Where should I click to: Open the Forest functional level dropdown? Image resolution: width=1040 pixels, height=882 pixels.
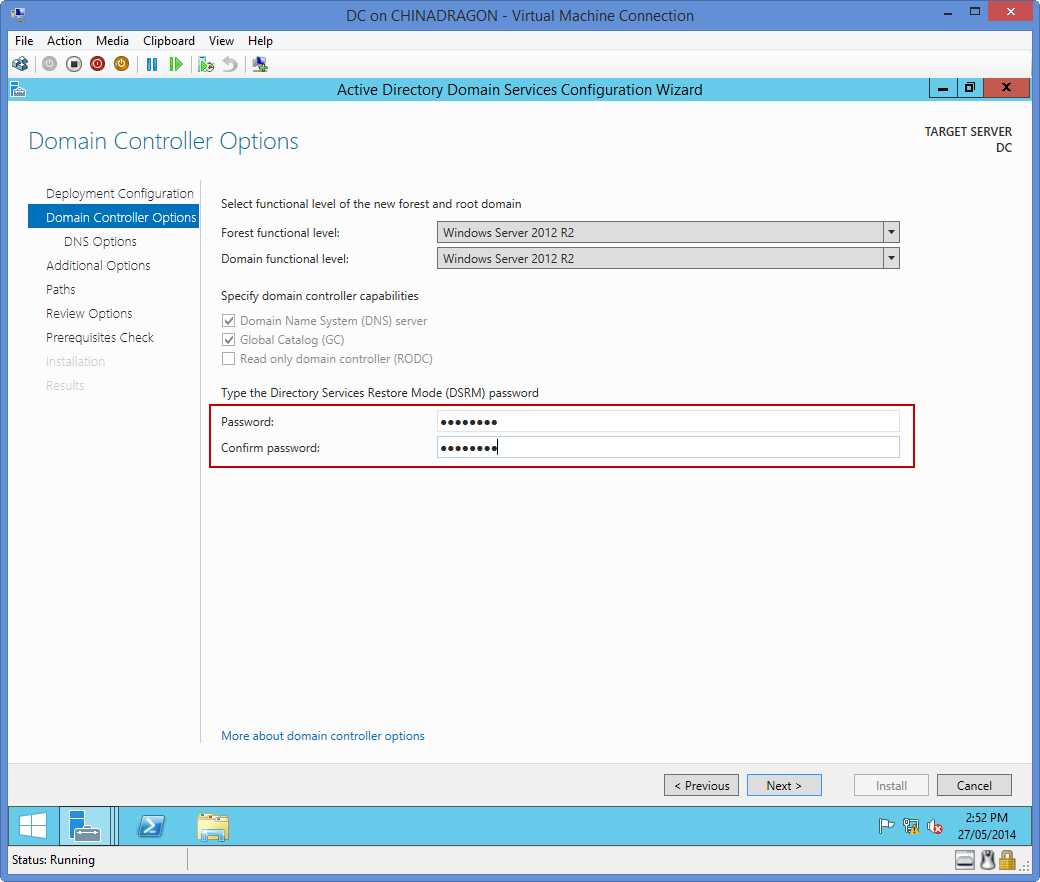pyautogui.click(x=891, y=232)
